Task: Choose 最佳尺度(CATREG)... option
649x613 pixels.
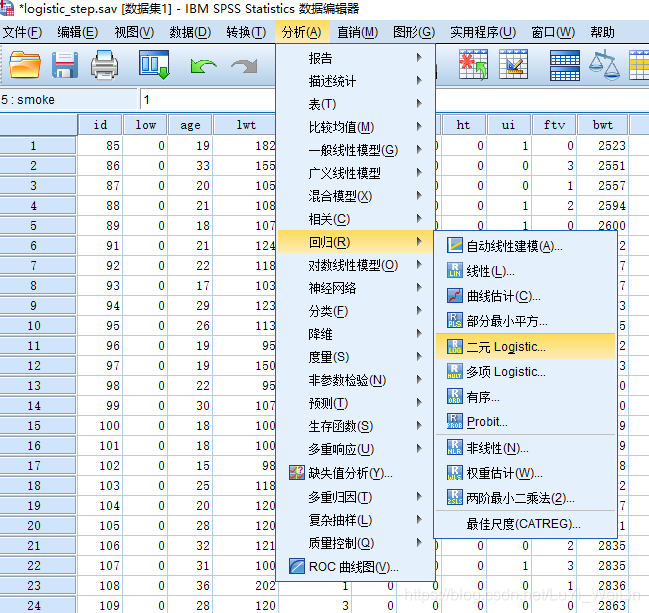Action: tap(526, 524)
